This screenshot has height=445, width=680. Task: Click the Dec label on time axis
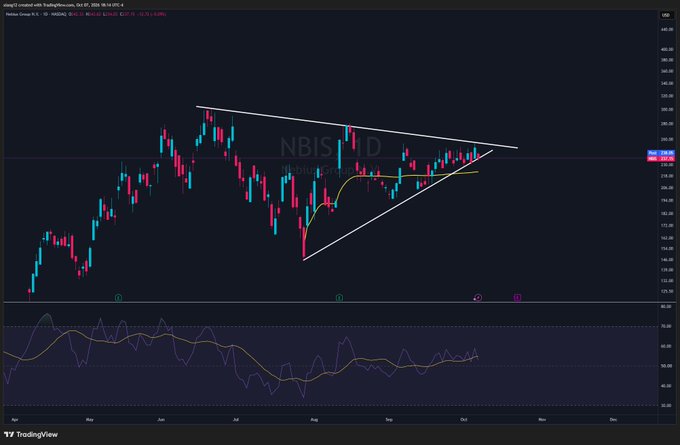[x=613, y=420]
